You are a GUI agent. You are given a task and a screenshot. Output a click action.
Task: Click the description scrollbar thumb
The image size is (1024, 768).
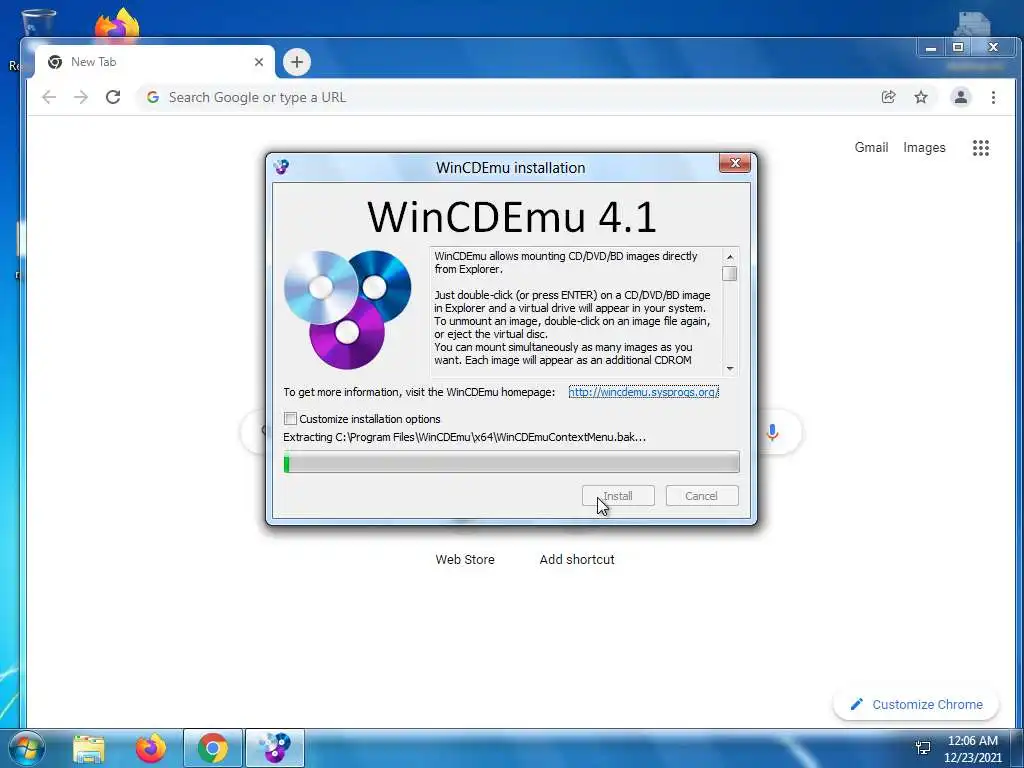729,274
